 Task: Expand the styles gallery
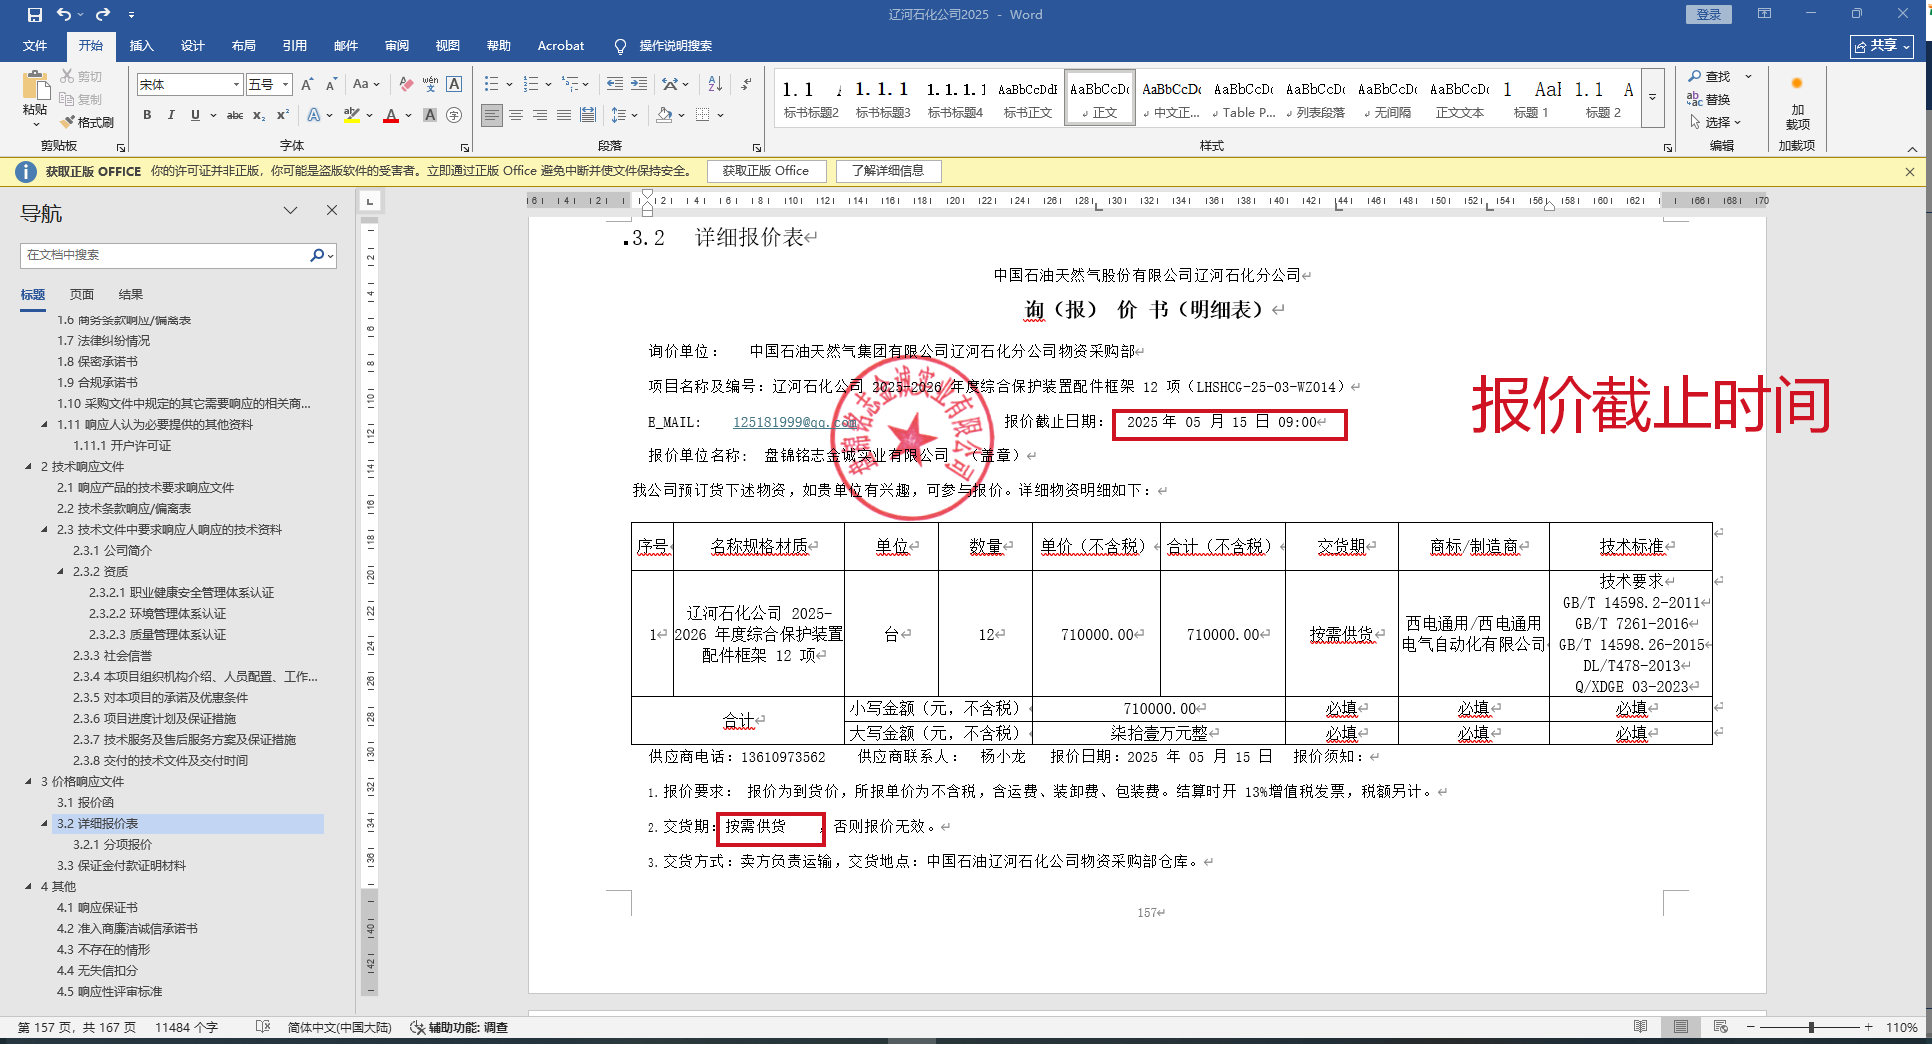[1653, 97]
